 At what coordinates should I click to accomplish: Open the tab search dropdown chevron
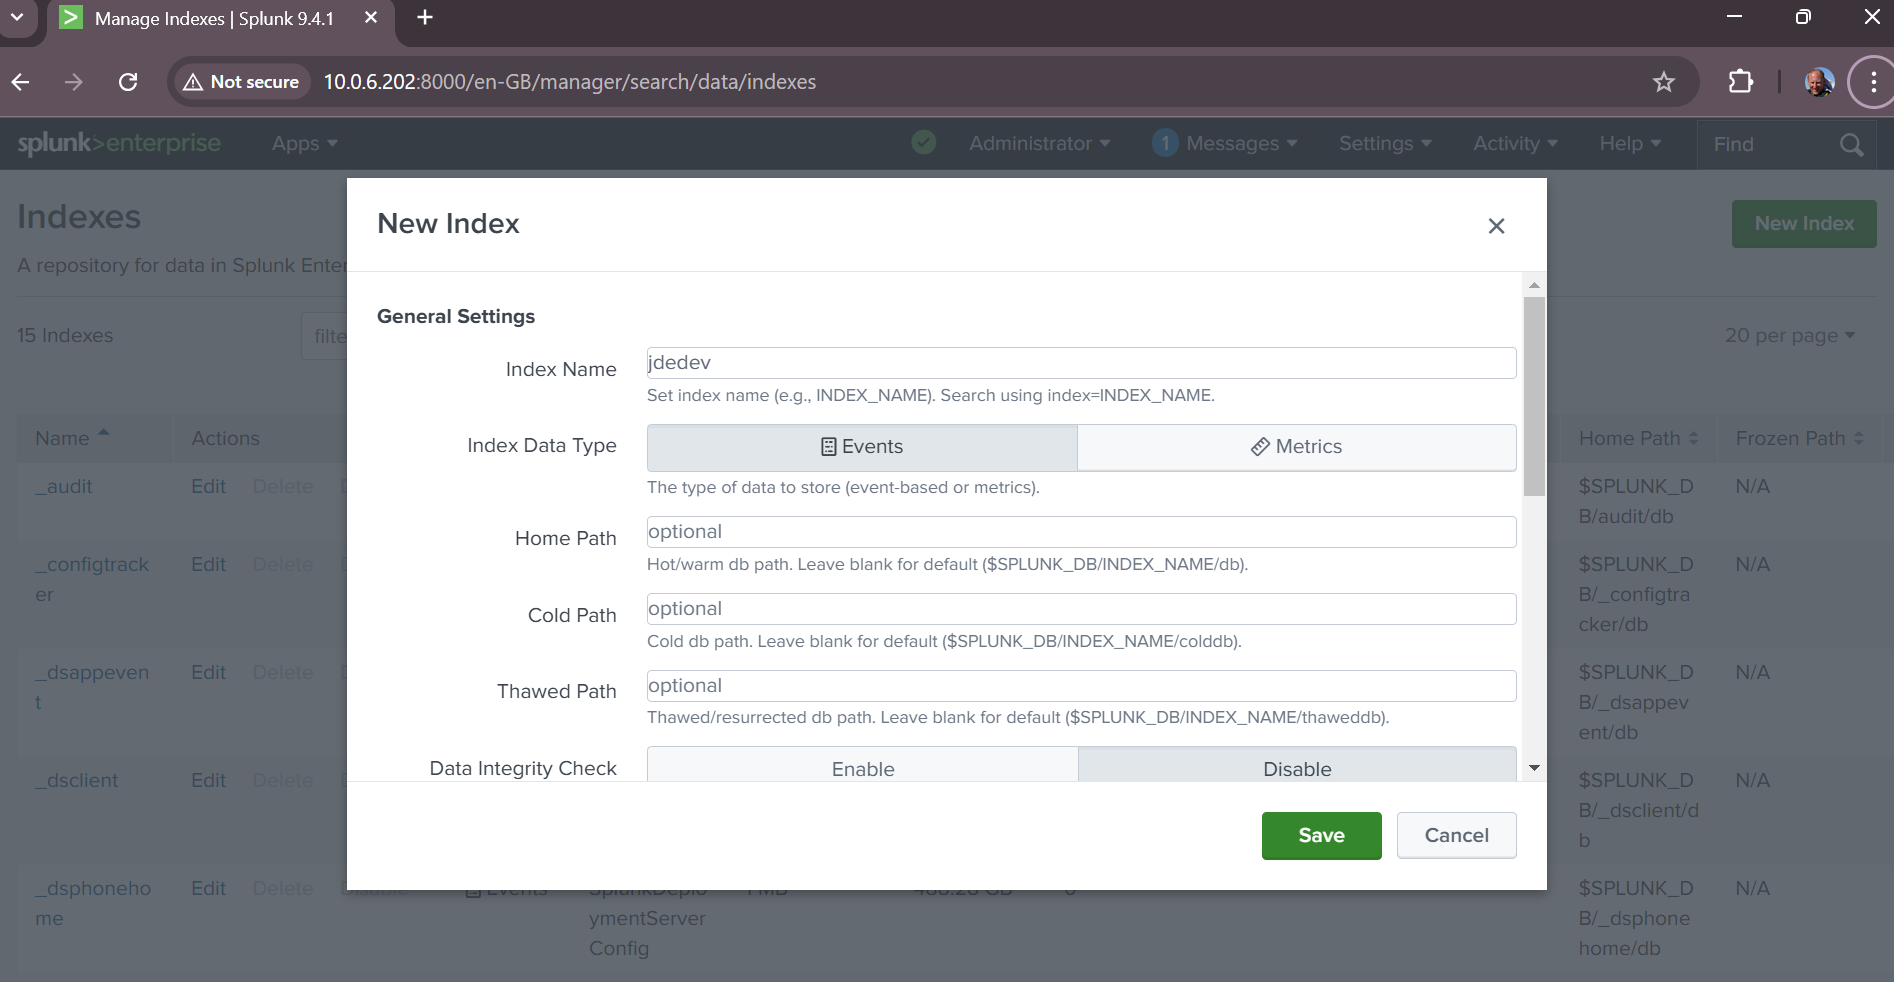17,18
